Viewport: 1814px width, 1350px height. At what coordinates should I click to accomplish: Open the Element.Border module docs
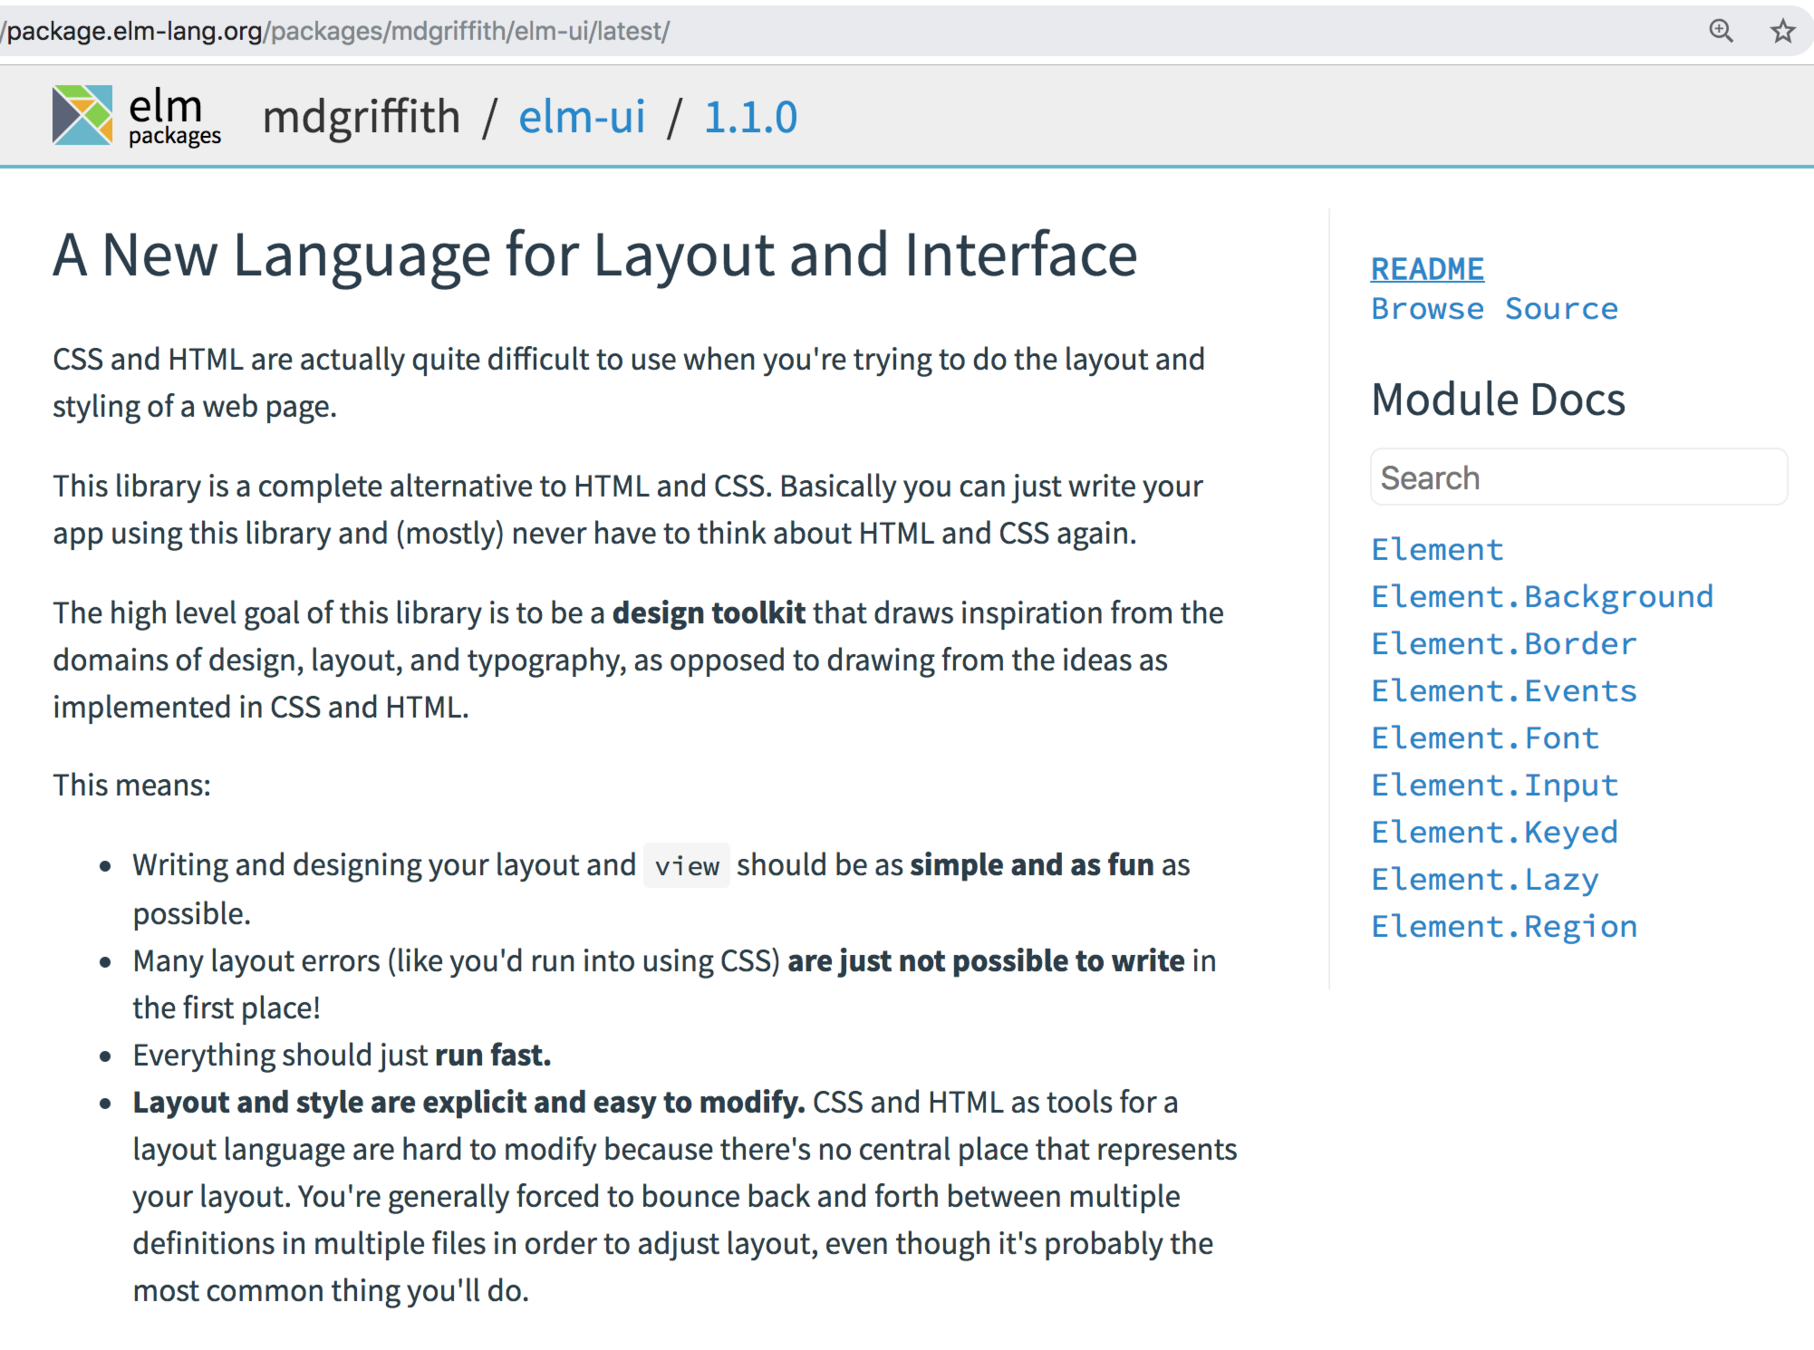tap(1504, 643)
